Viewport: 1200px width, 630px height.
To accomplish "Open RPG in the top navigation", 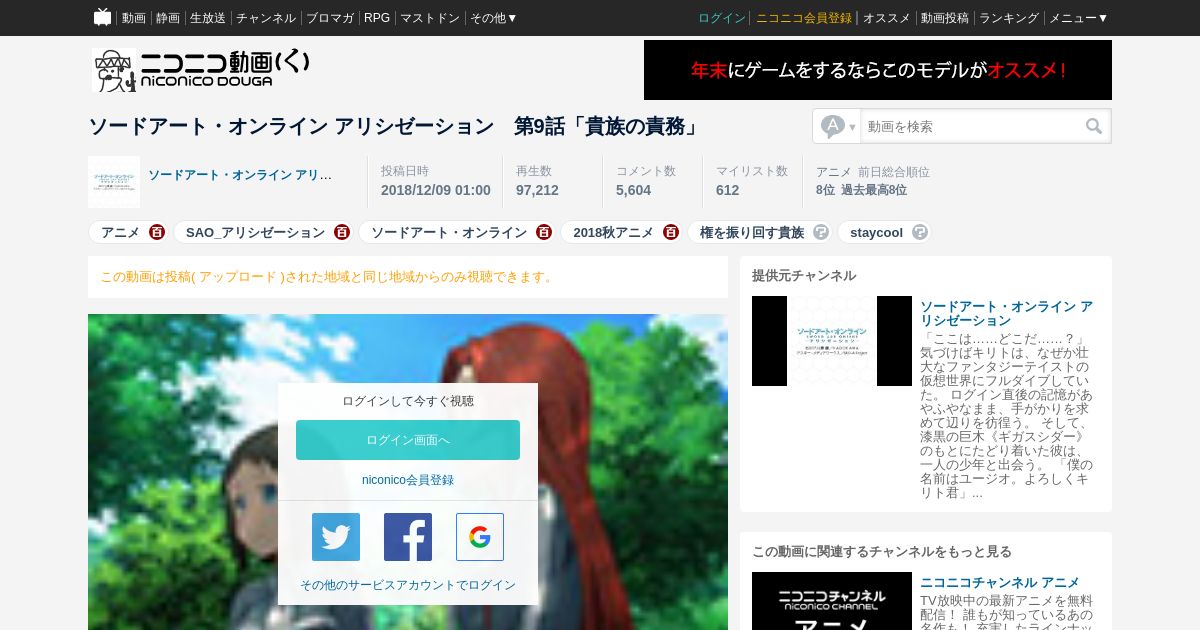I will pyautogui.click(x=377, y=18).
